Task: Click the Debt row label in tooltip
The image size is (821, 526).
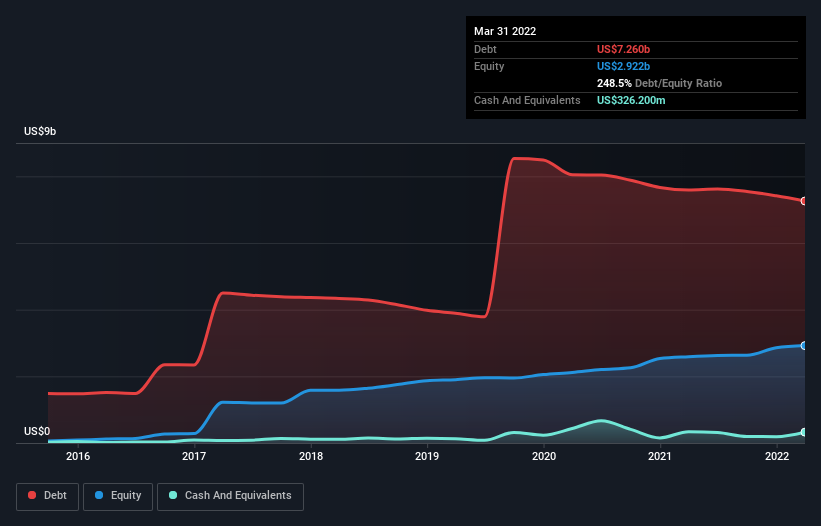Action: [485, 49]
